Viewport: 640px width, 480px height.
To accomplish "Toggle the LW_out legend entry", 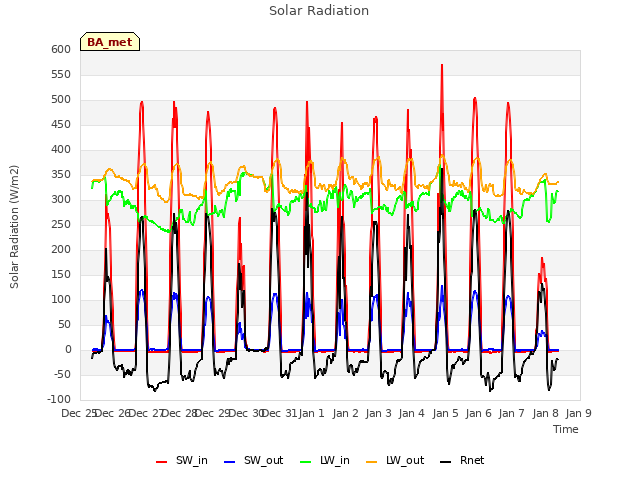I will click(x=395, y=460).
